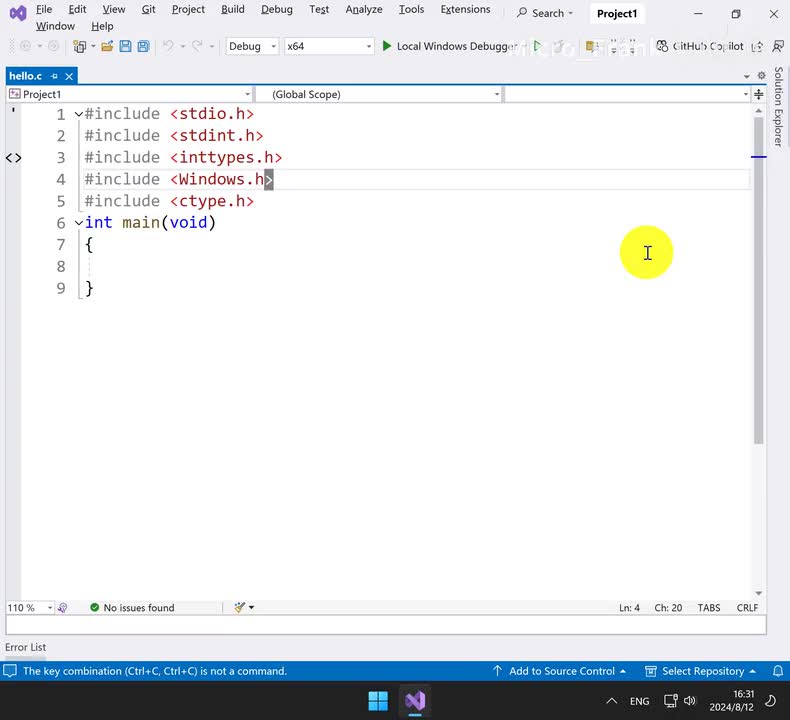Click the TABS indent setting
Screen dimensions: 790x720
click(709, 608)
